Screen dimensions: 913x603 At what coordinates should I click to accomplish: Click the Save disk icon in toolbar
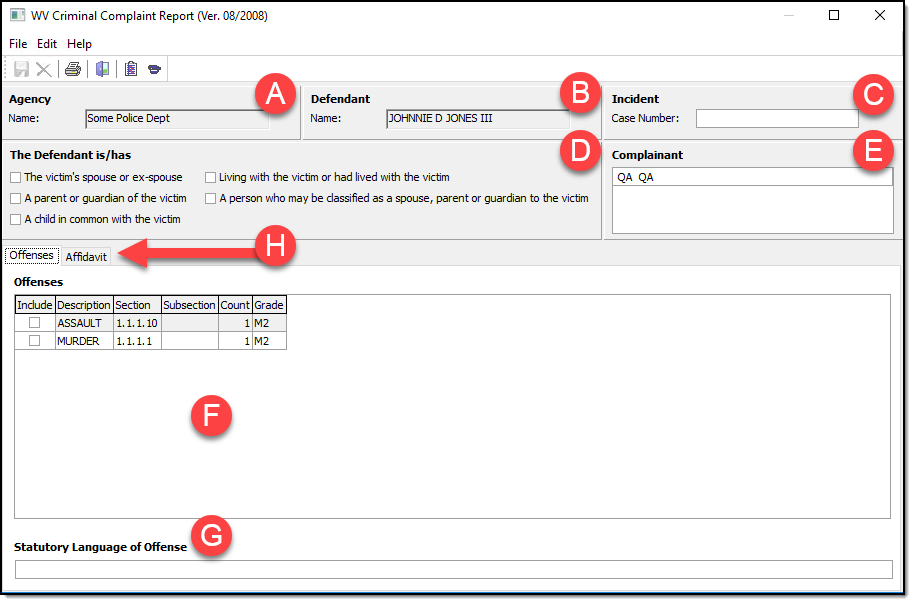(x=22, y=69)
